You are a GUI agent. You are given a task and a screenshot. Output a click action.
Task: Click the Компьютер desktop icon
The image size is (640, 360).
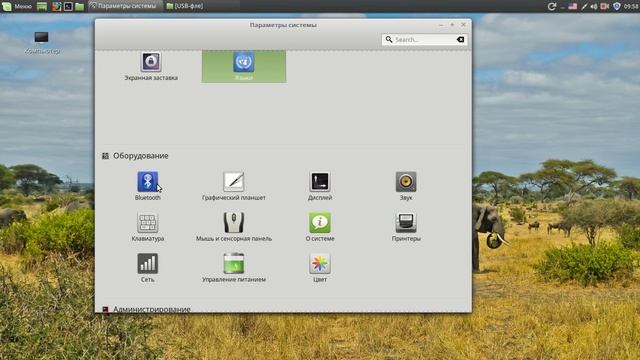tap(42, 42)
